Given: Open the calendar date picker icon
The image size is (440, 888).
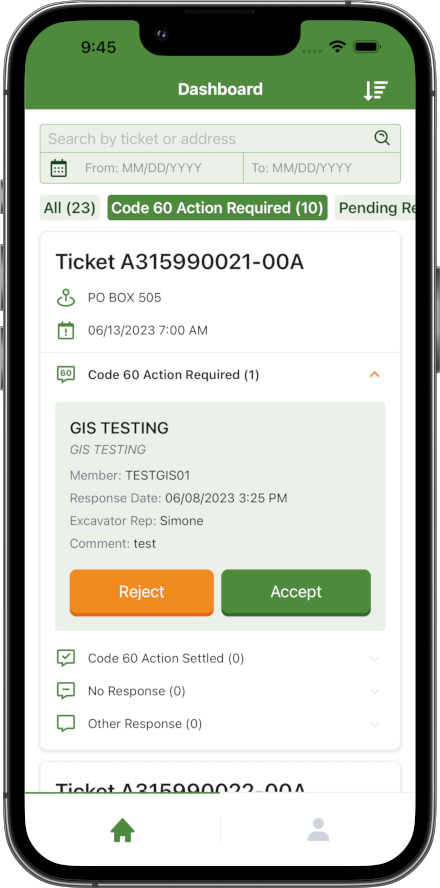Looking at the screenshot, I should pos(59,168).
